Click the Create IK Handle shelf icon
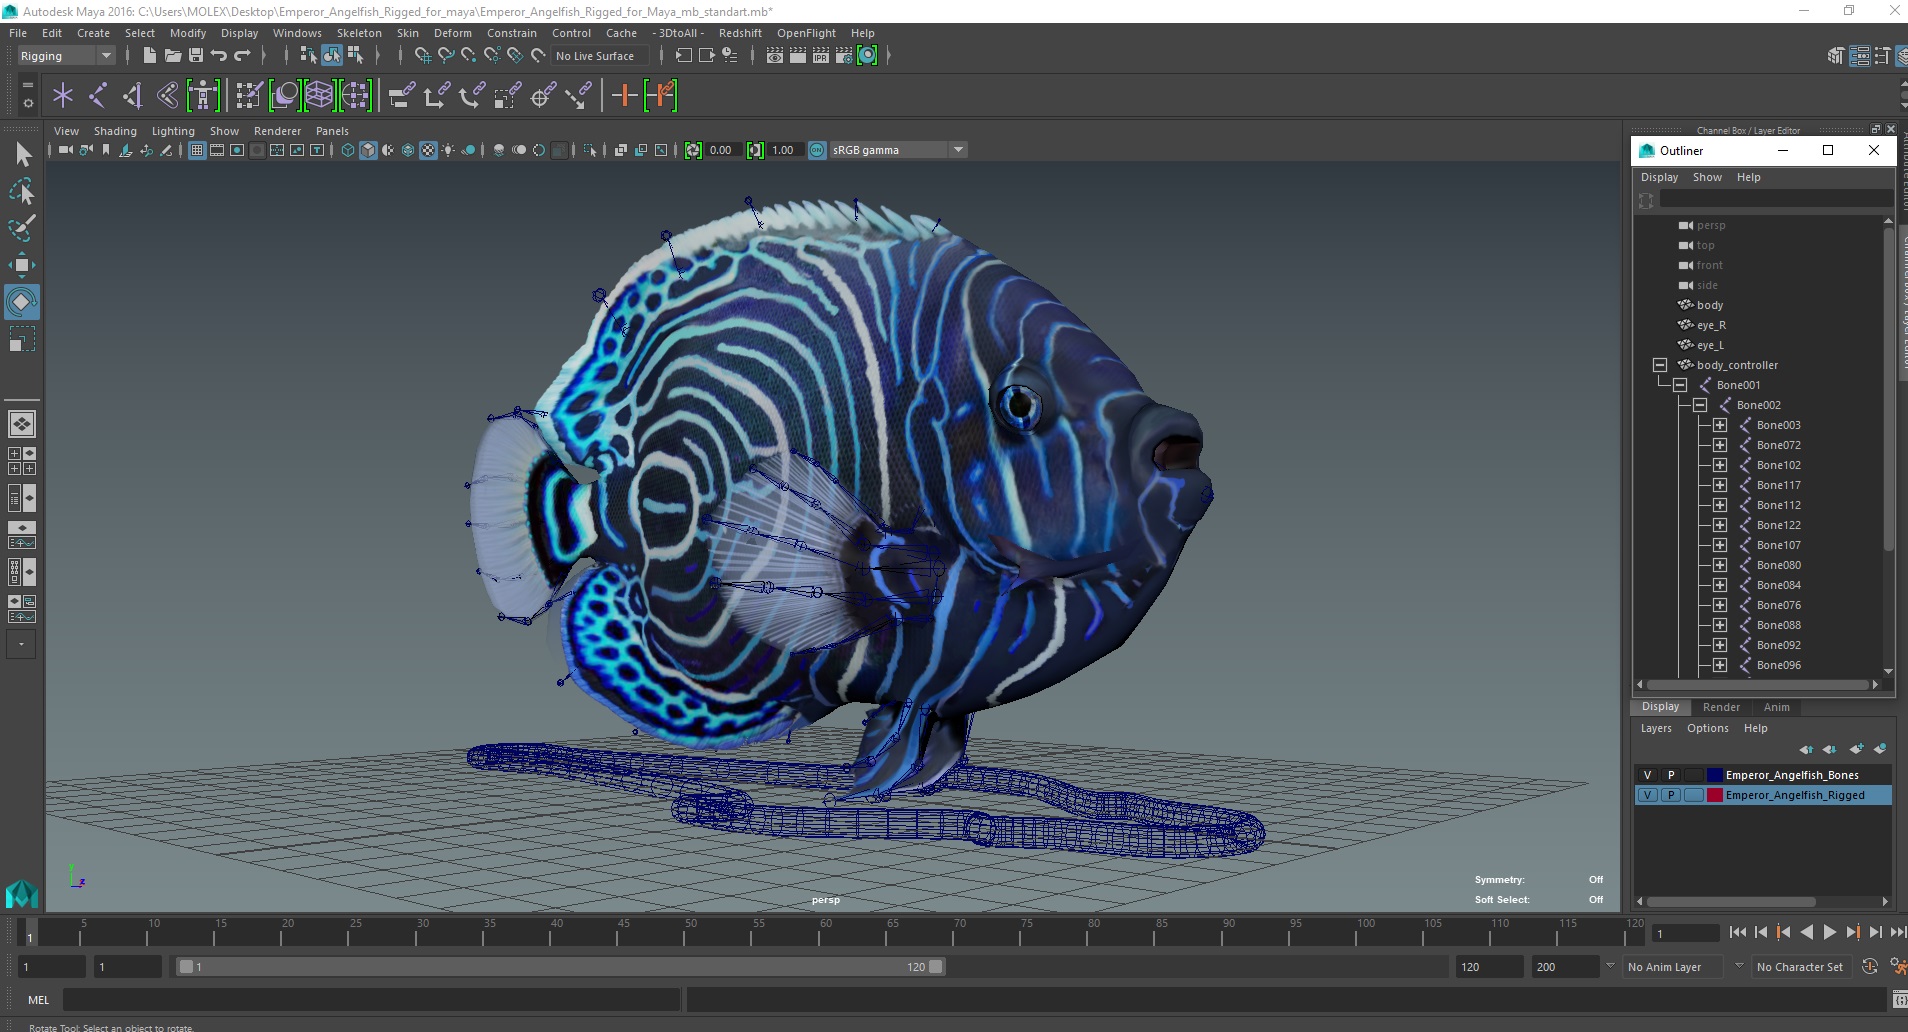 click(x=133, y=96)
